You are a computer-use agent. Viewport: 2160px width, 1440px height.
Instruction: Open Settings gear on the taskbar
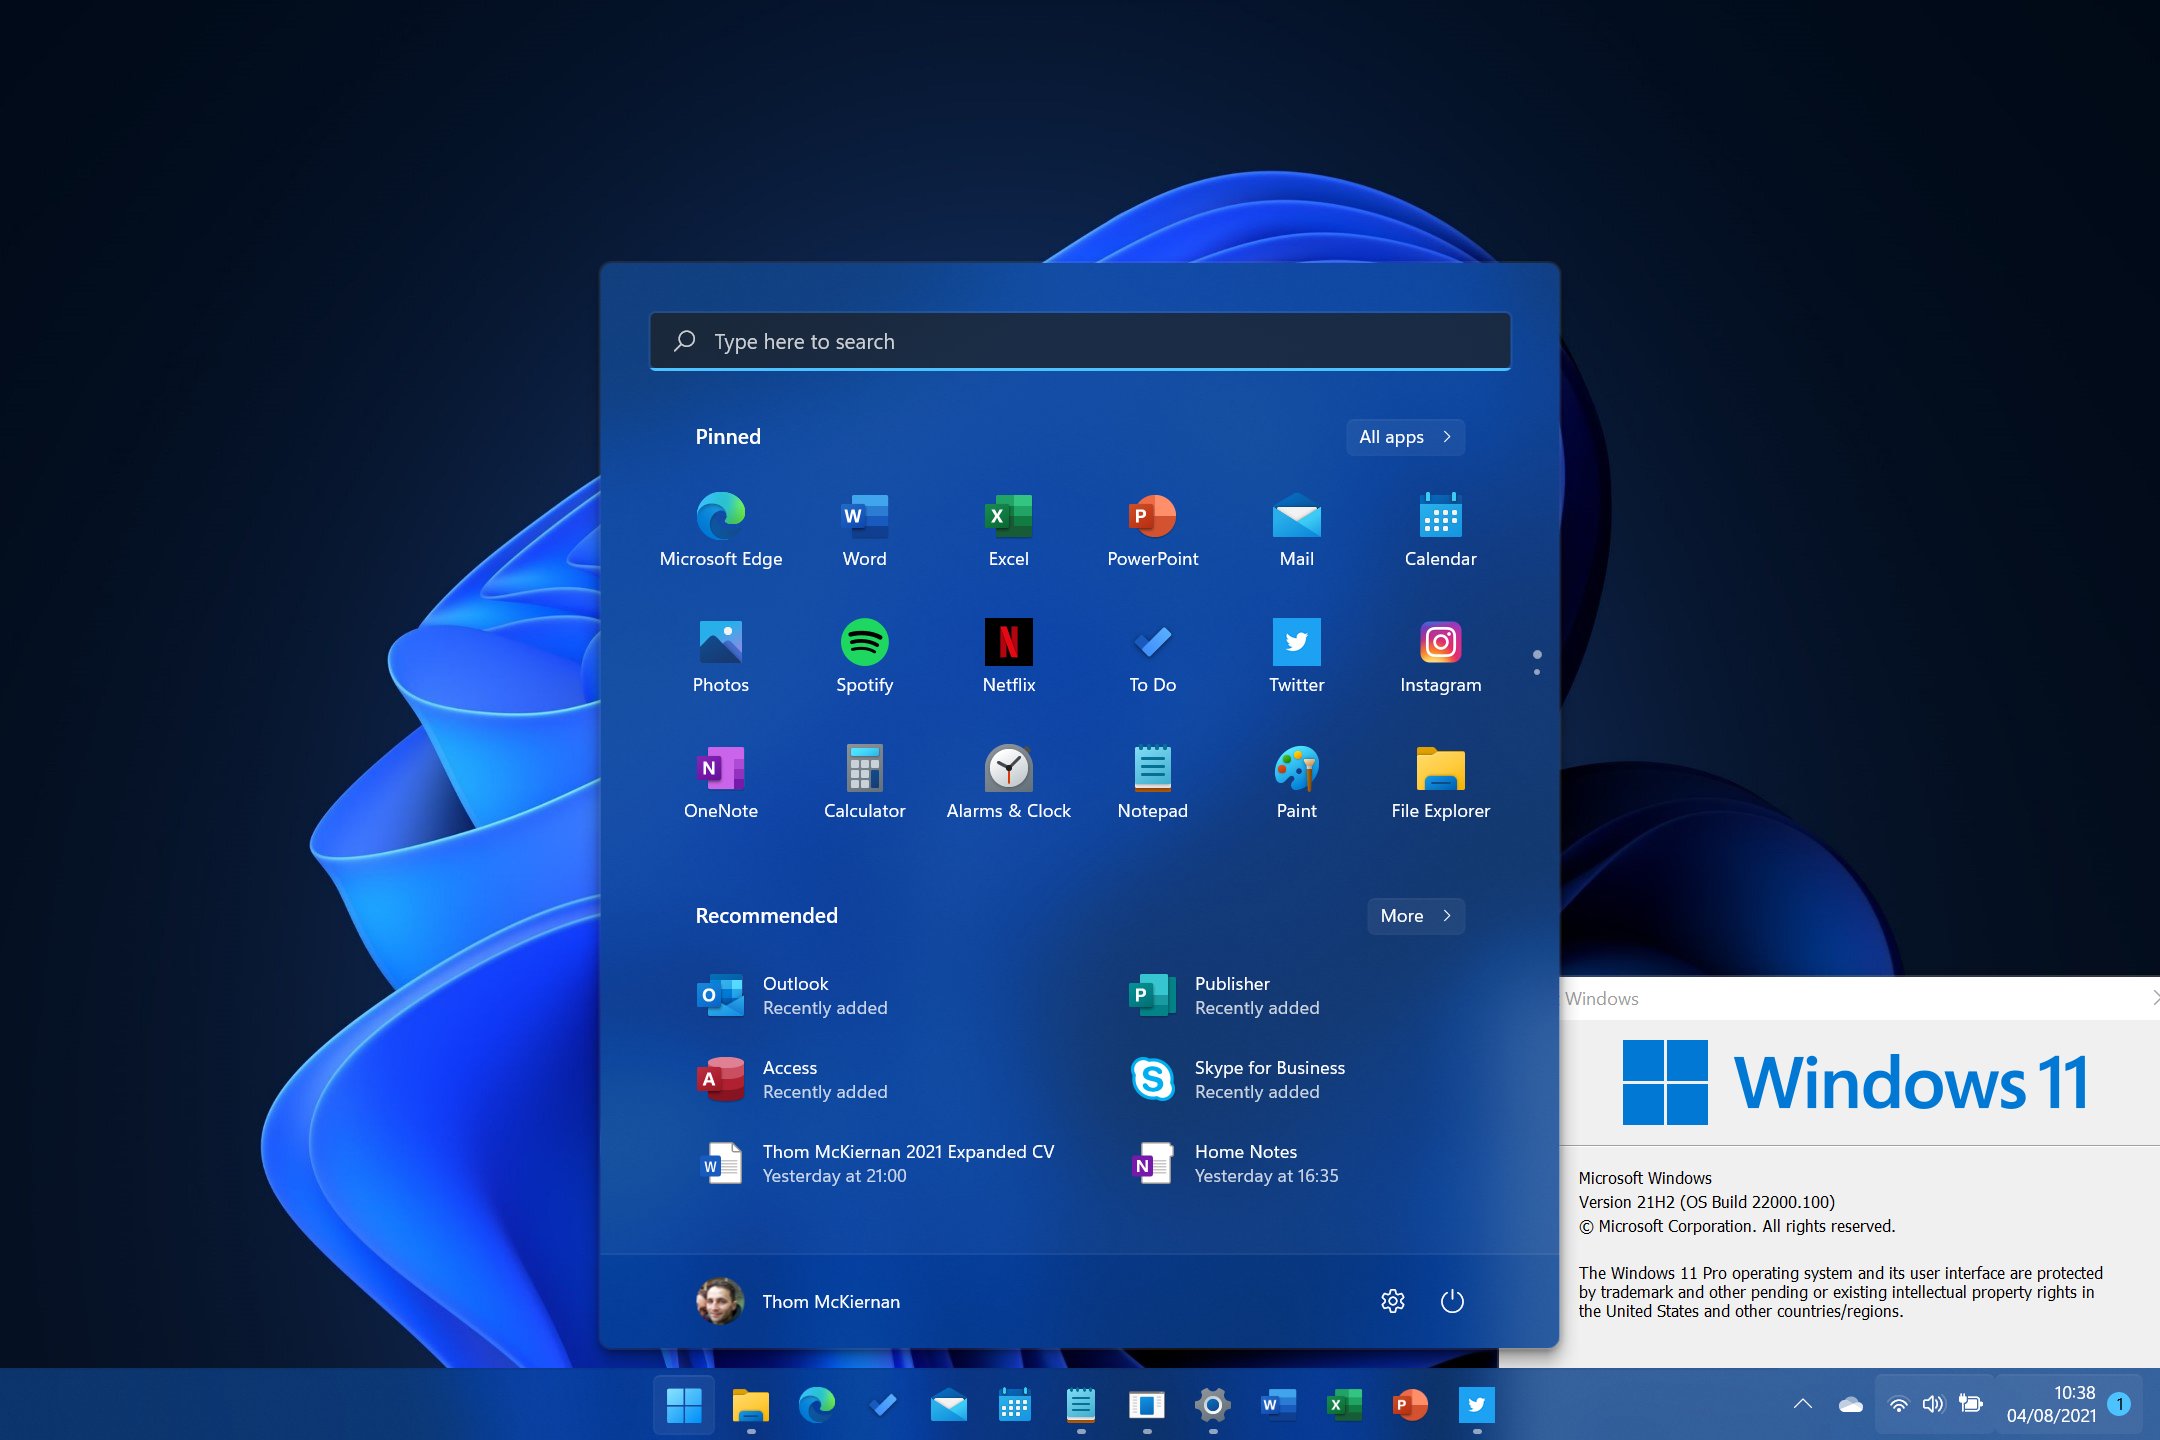click(1212, 1405)
